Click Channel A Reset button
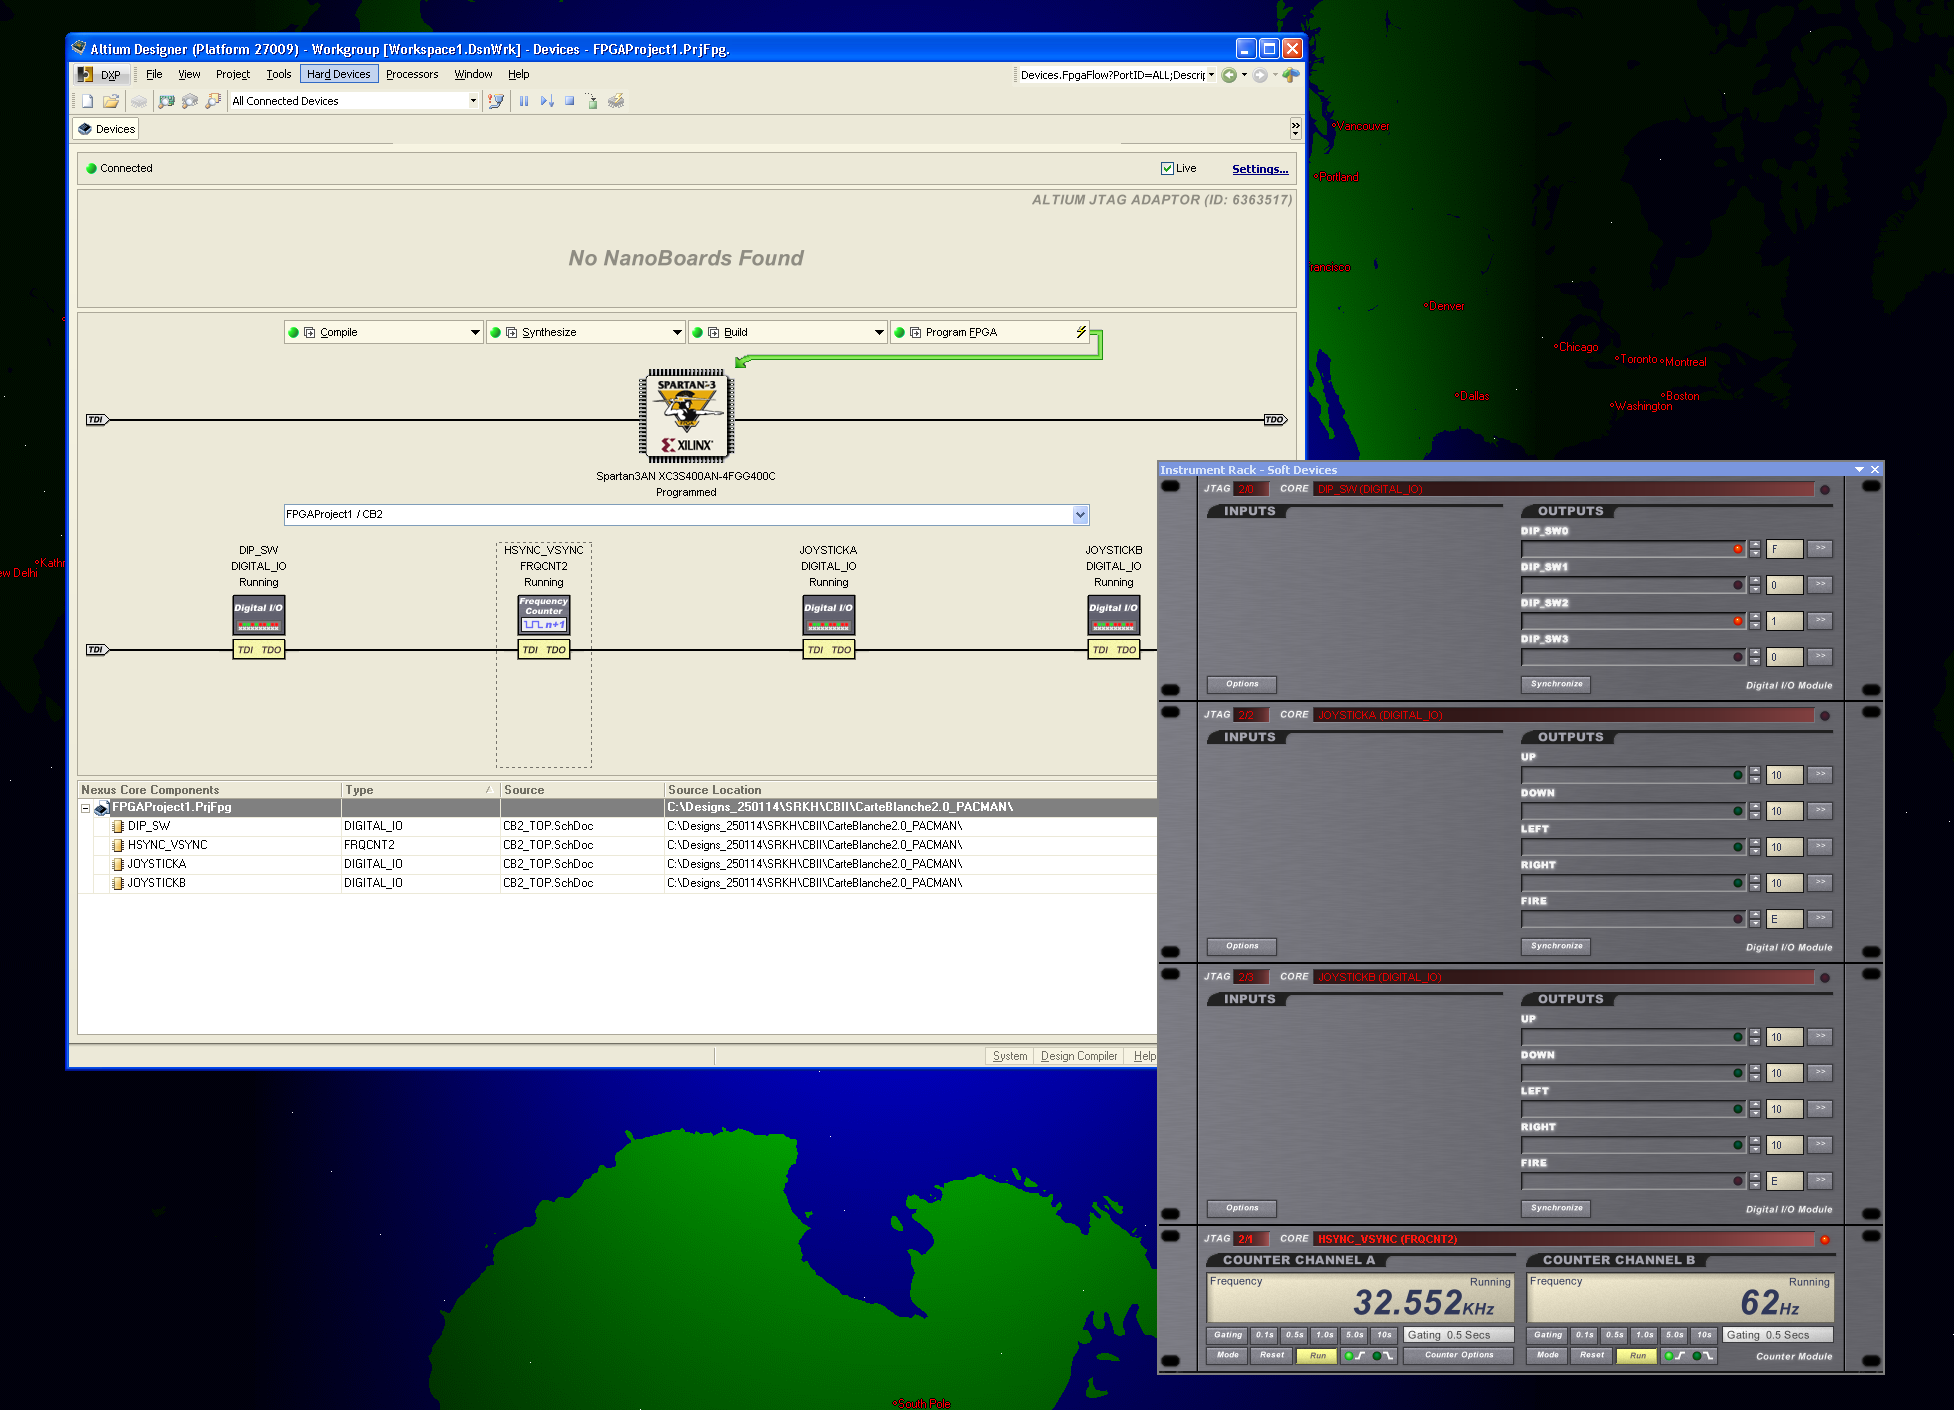Viewport: 1954px width, 1410px height. pos(1272,1356)
